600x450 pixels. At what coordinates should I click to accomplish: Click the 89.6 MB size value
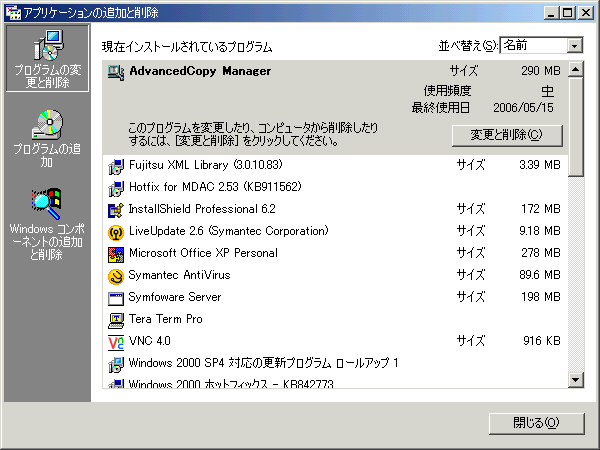(540, 275)
